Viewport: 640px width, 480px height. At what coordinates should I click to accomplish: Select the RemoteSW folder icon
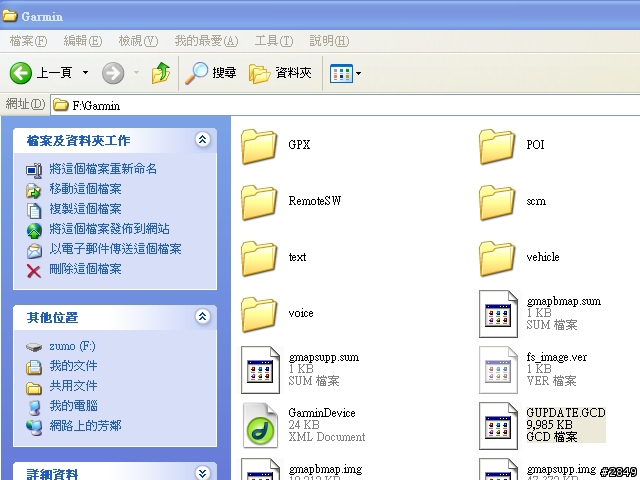[259, 202]
